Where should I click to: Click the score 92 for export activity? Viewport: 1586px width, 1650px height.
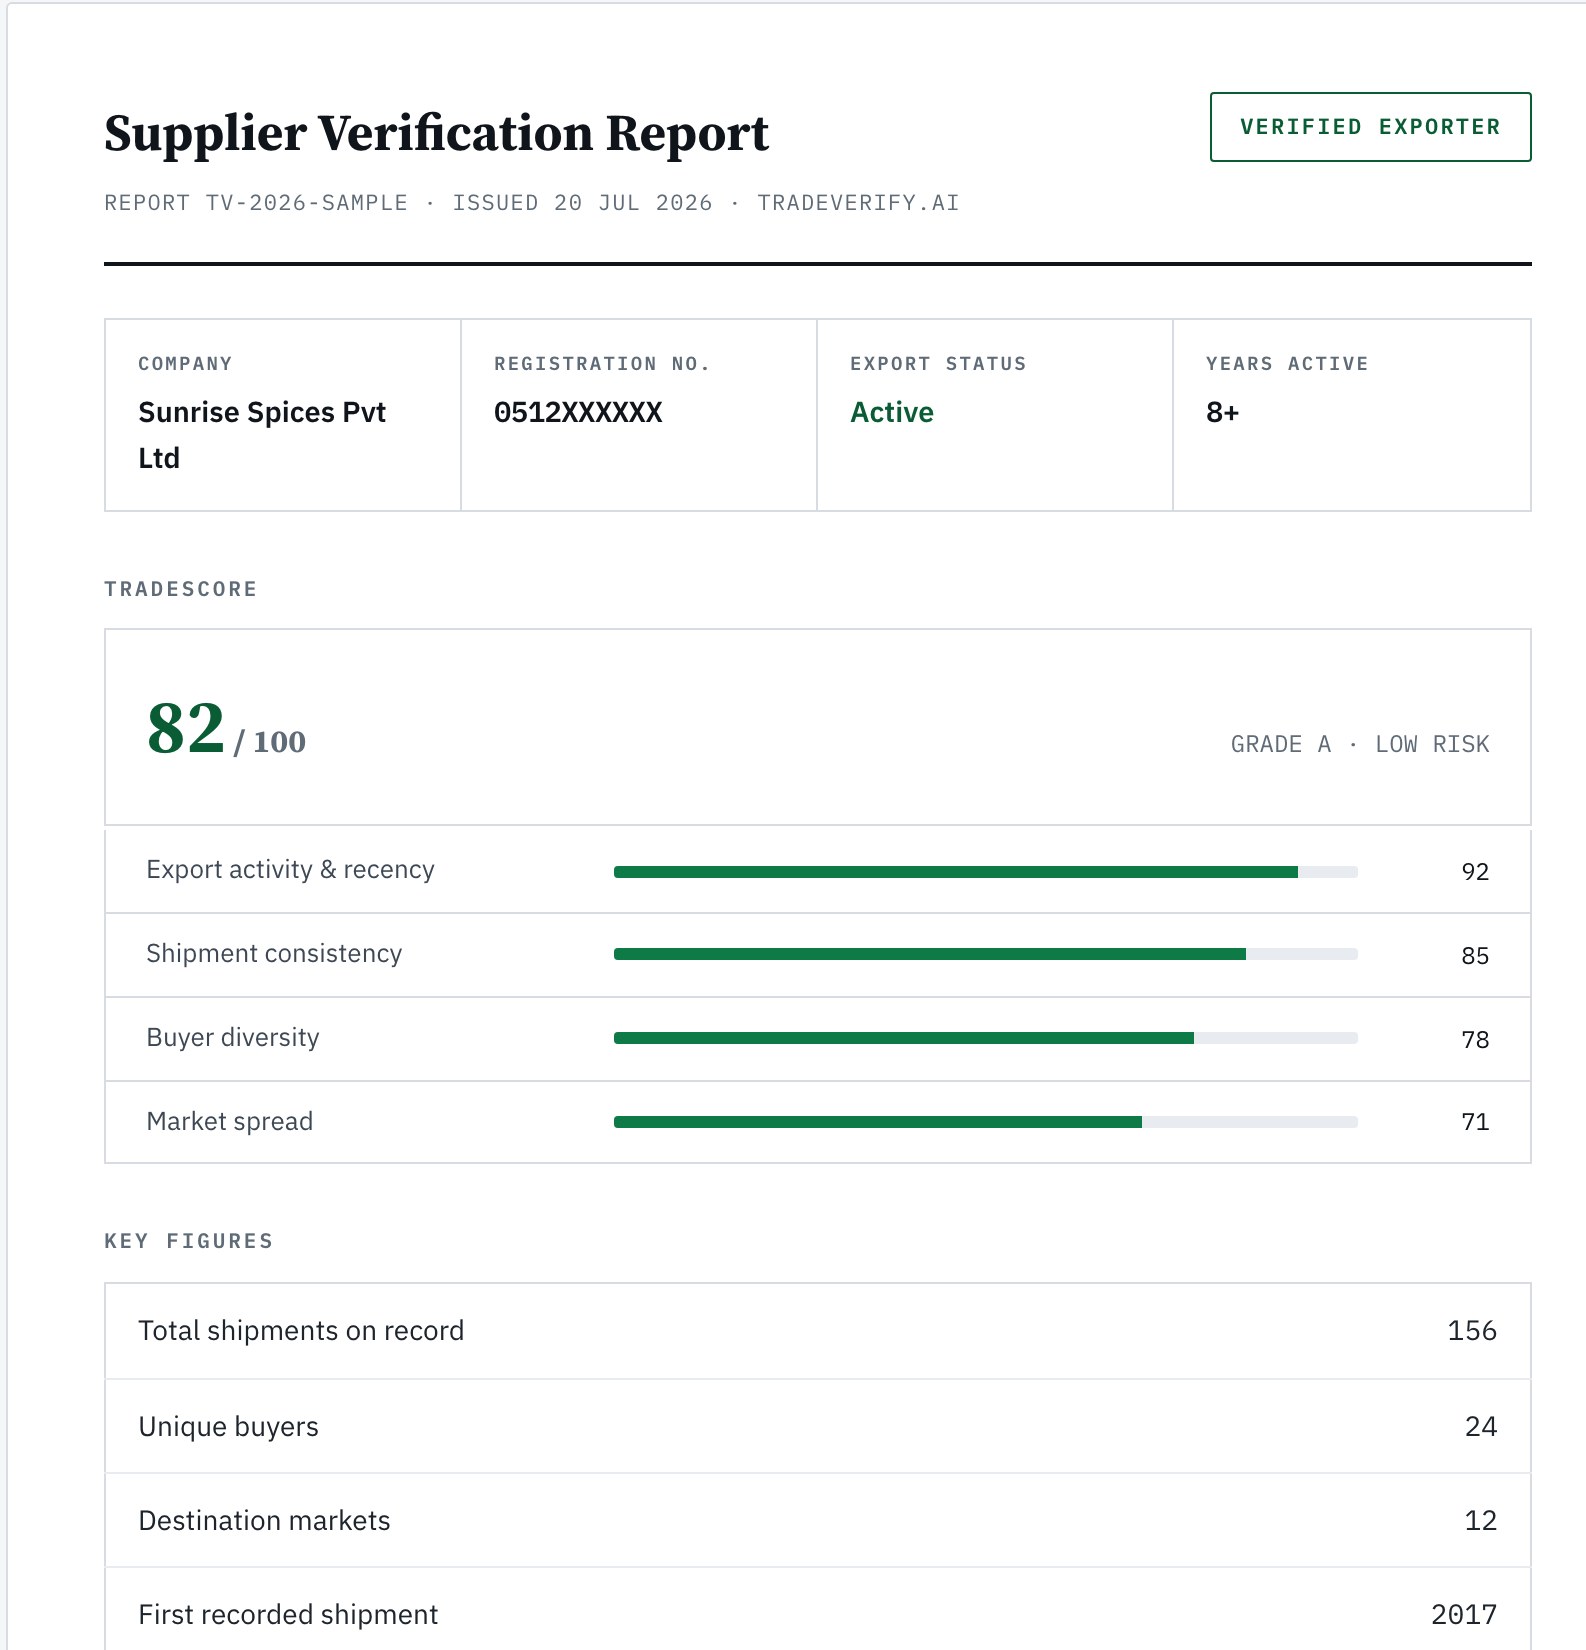click(x=1475, y=872)
